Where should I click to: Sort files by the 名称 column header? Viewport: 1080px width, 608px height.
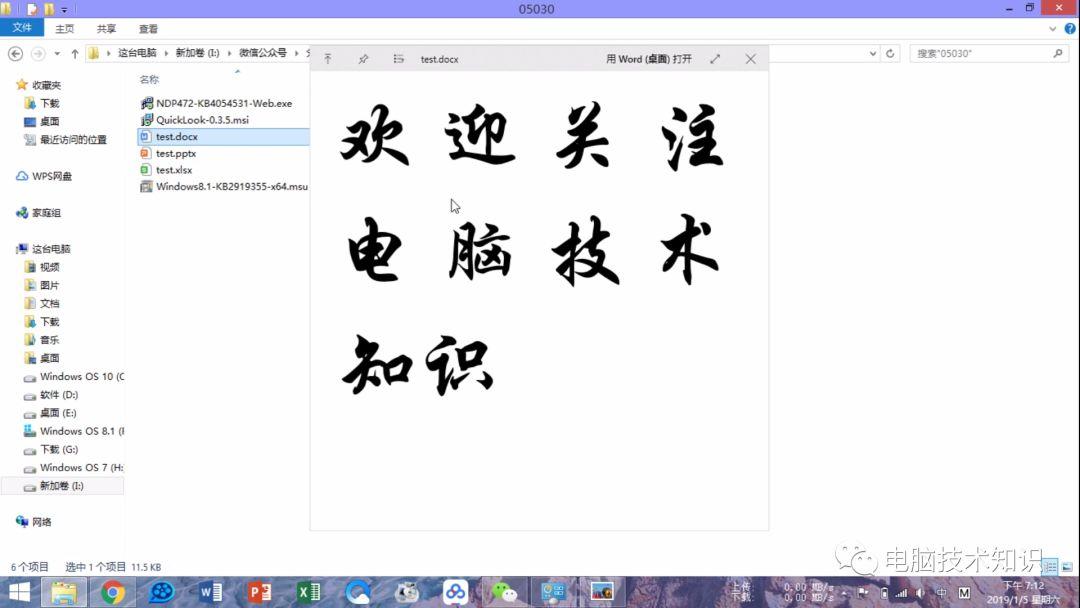149,79
